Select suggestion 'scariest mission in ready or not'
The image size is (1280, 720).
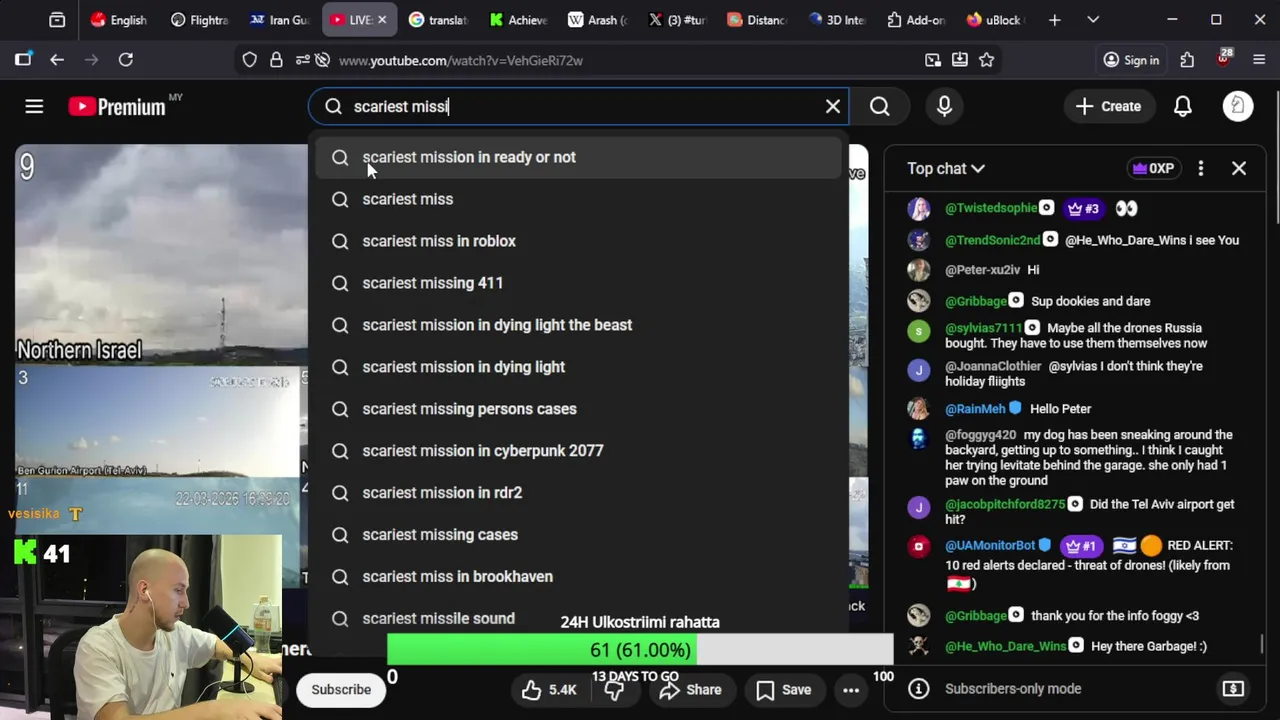tap(579, 157)
